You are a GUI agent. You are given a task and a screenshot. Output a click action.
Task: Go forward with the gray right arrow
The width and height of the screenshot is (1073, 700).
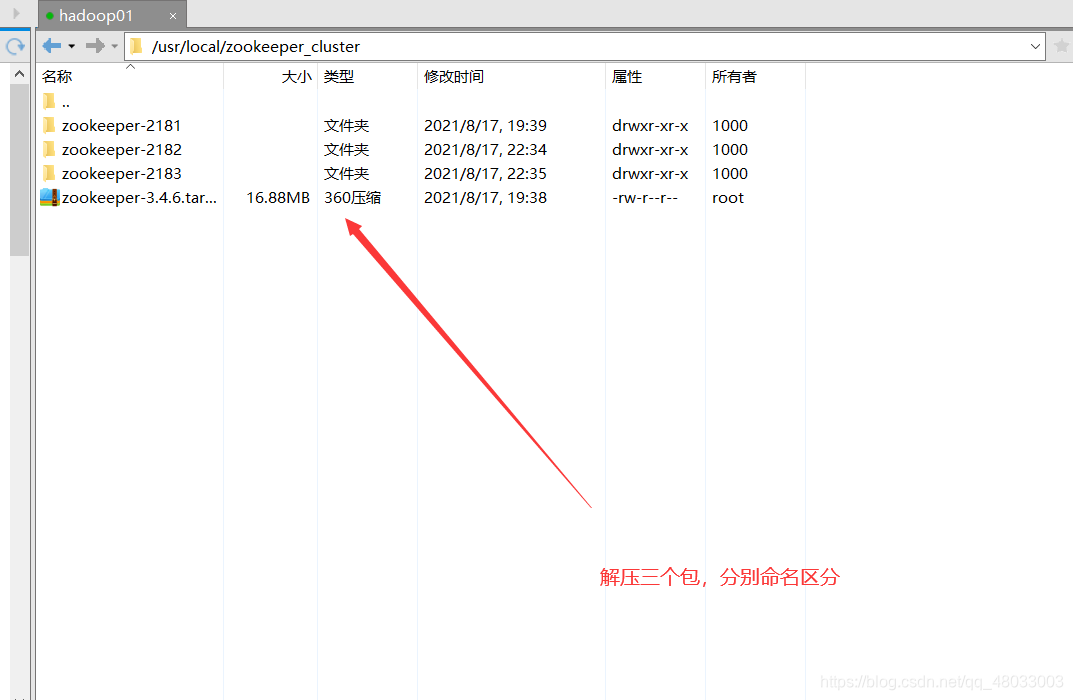[95, 46]
